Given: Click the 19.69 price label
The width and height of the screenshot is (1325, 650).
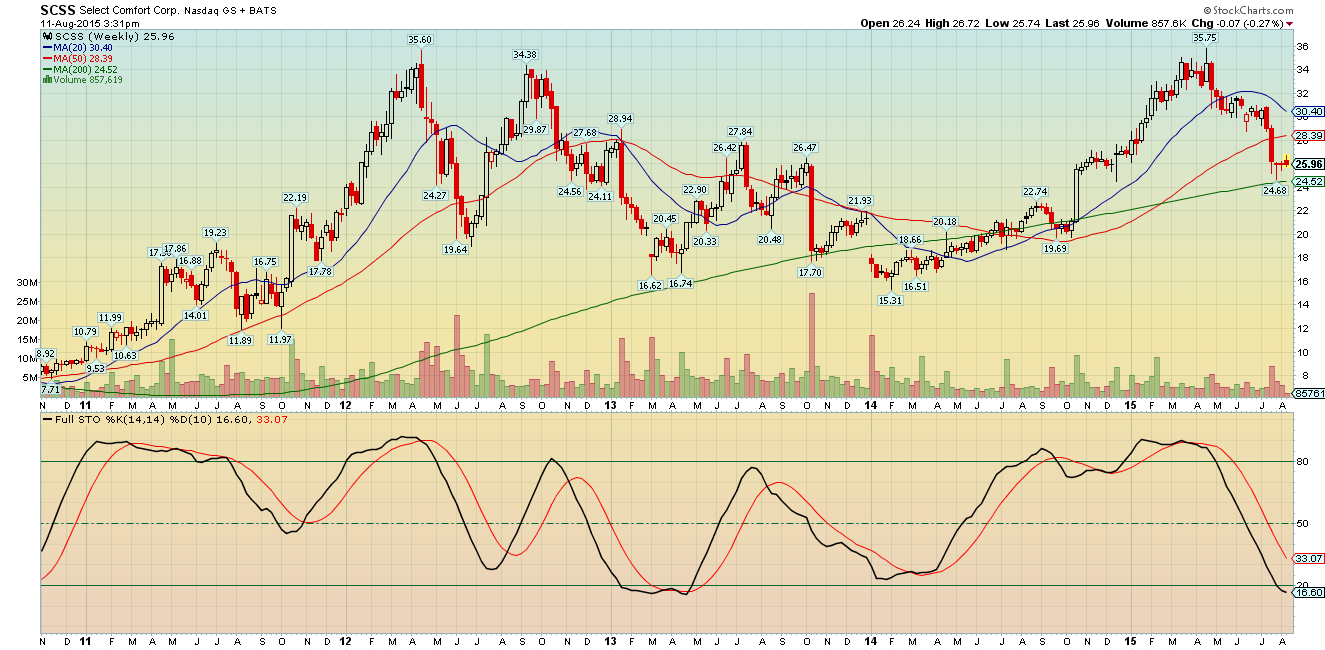Looking at the screenshot, I should (x=1055, y=249).
